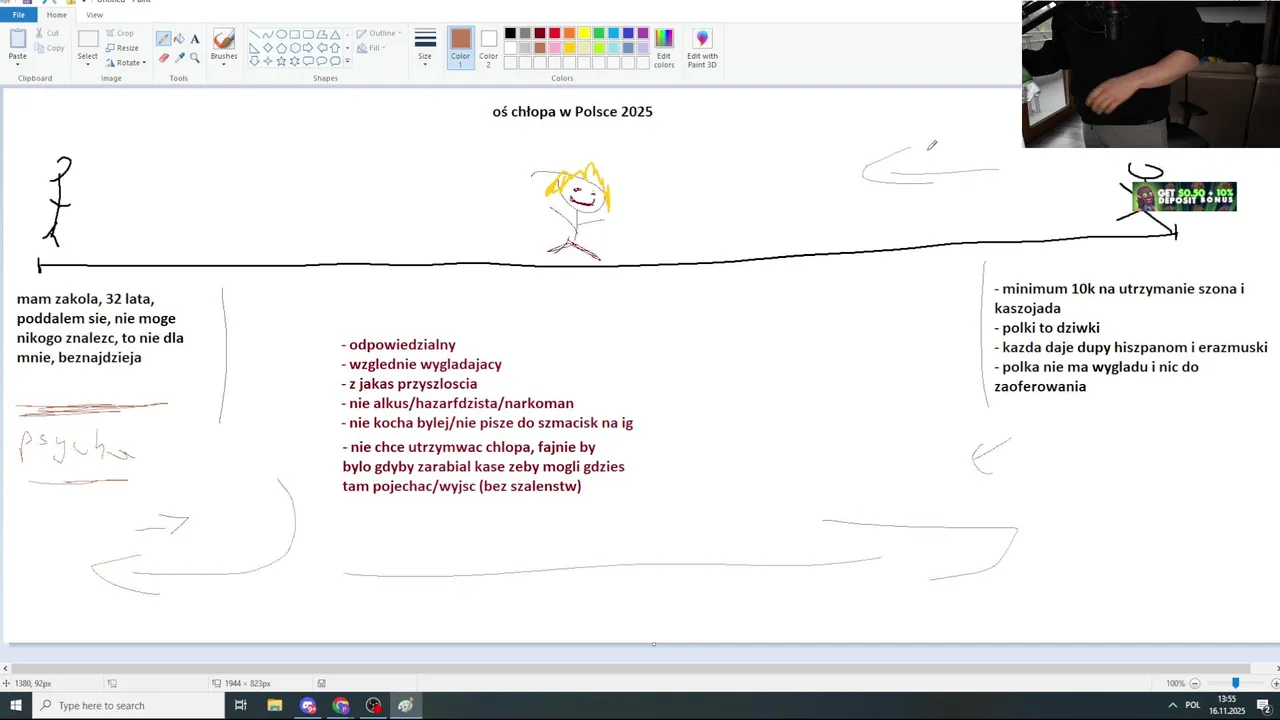The height and width of the screenshot is (720, 1280).
Task: Expand the Shapes gallery more arrow
Action: (x=347, y=62)
